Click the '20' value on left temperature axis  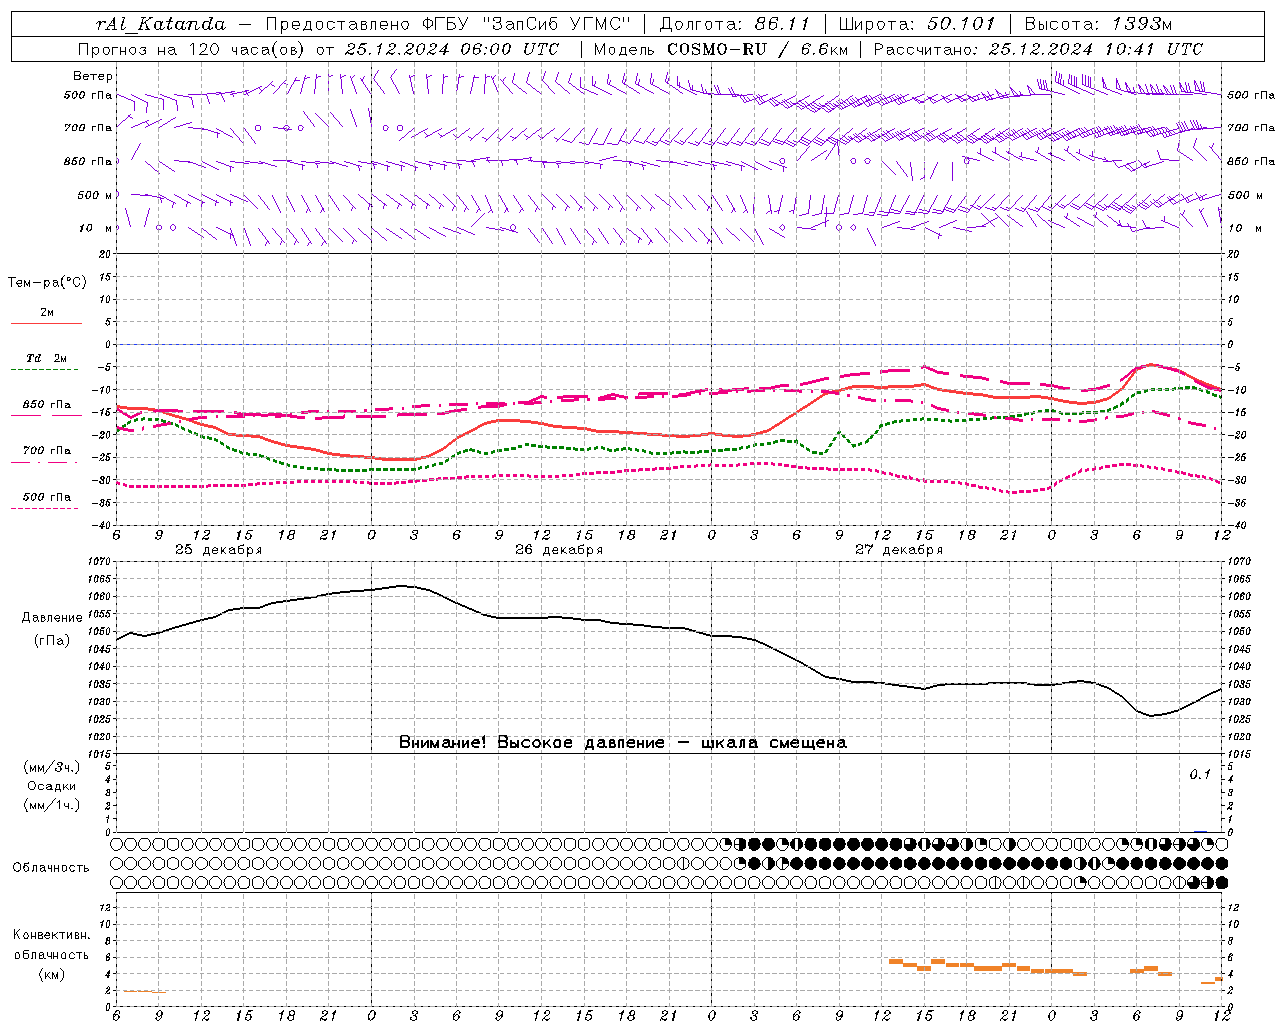[106, 254]
